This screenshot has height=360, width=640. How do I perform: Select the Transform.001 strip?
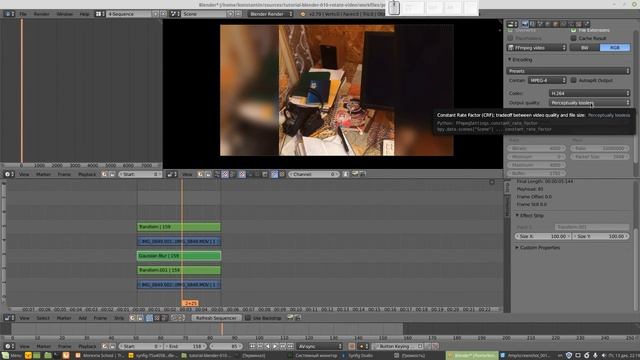(179, 270)
